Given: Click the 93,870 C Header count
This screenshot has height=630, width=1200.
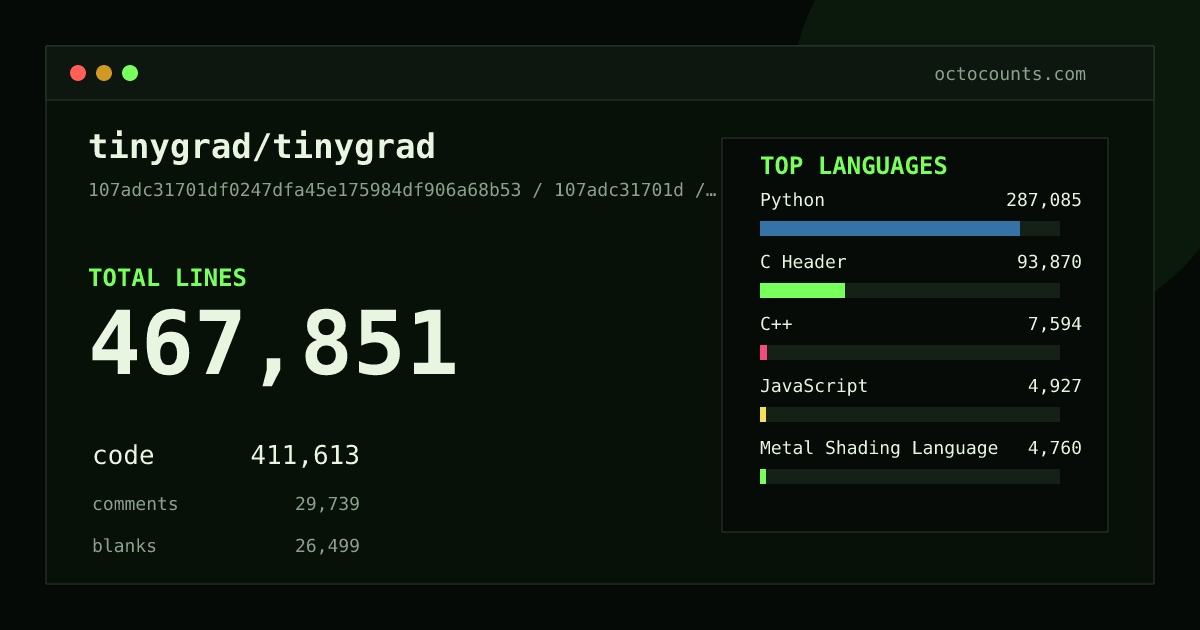Looking at the screenshot, I should coord(1049,262).
